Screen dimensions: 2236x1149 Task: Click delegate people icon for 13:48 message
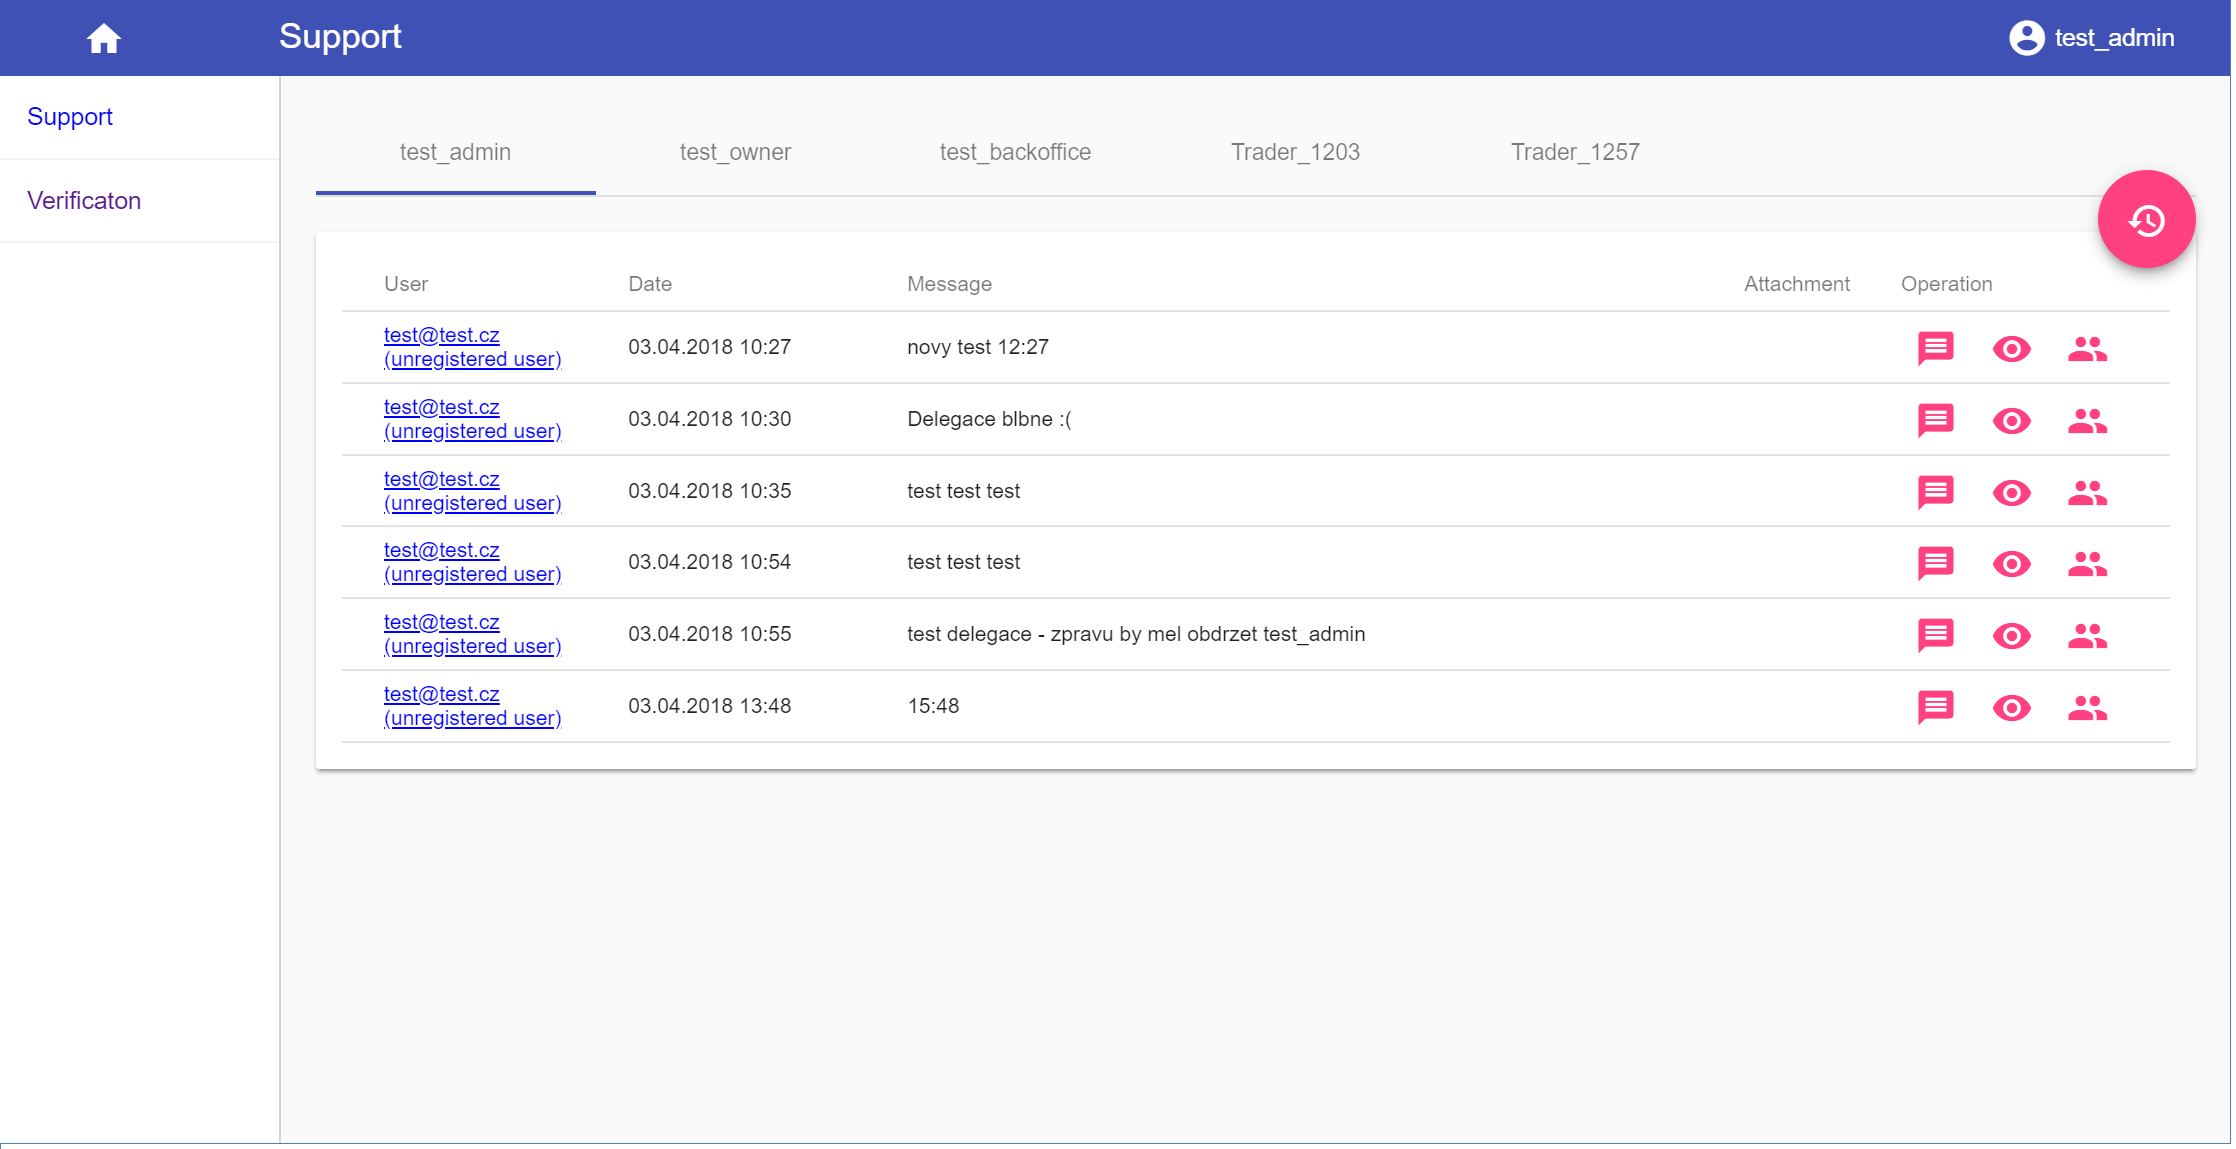2087,707
